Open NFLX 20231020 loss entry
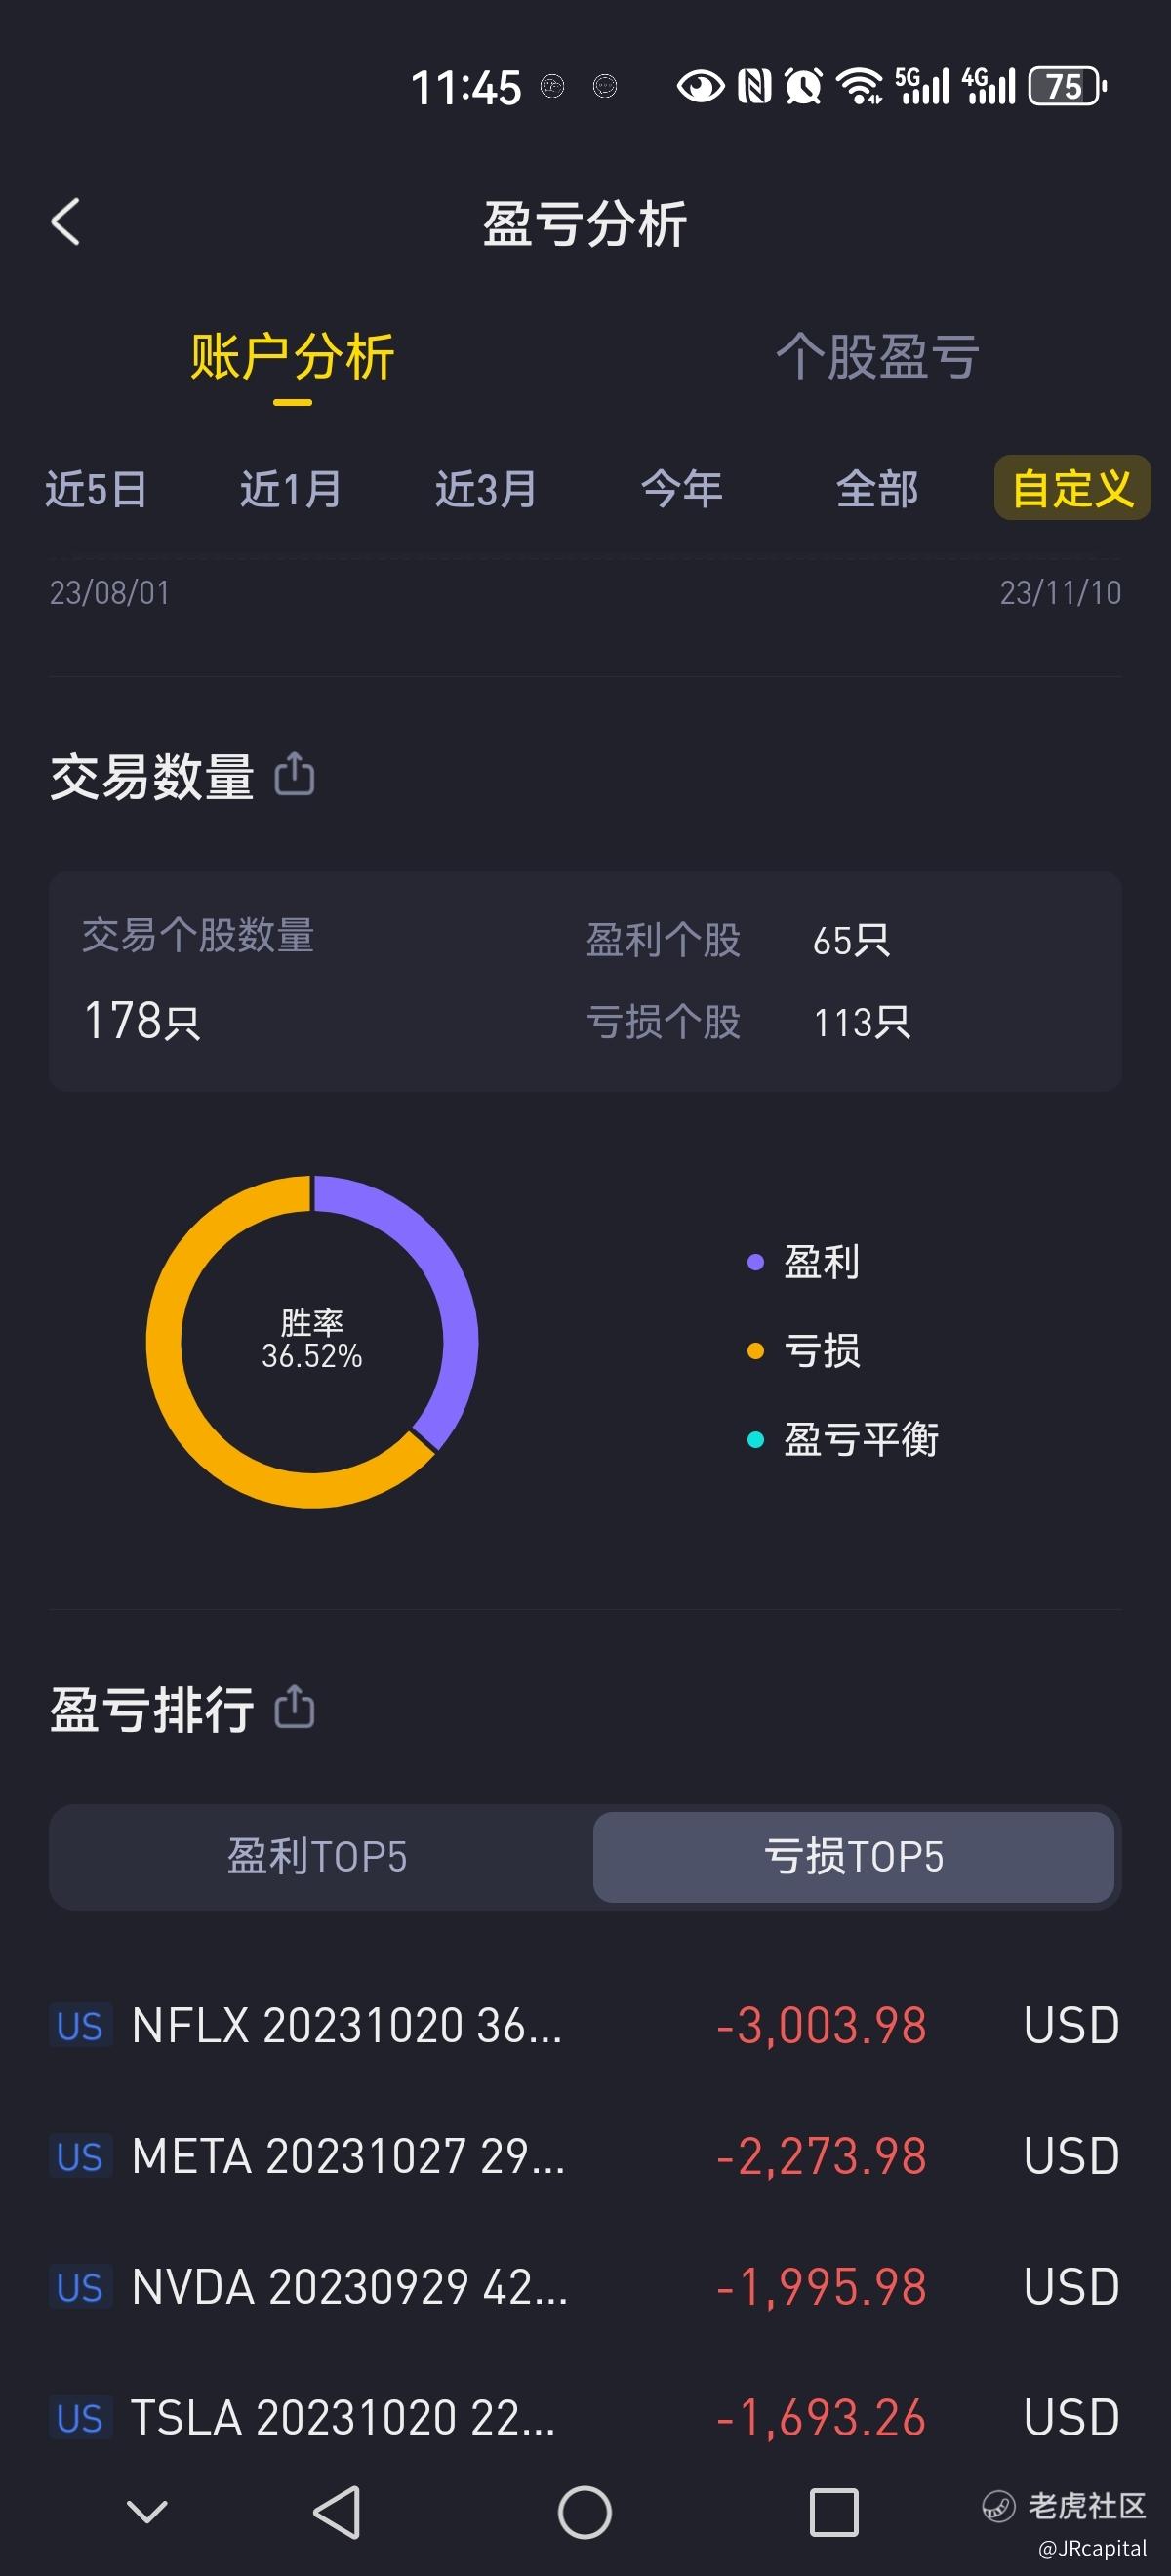 pyautogui.click(x=585, y=2025)
